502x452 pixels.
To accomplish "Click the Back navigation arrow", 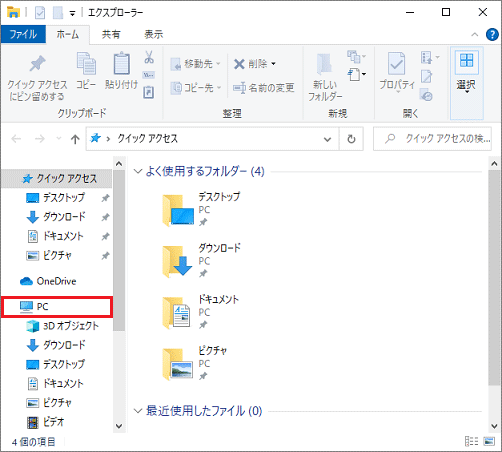I will point(16,139).
